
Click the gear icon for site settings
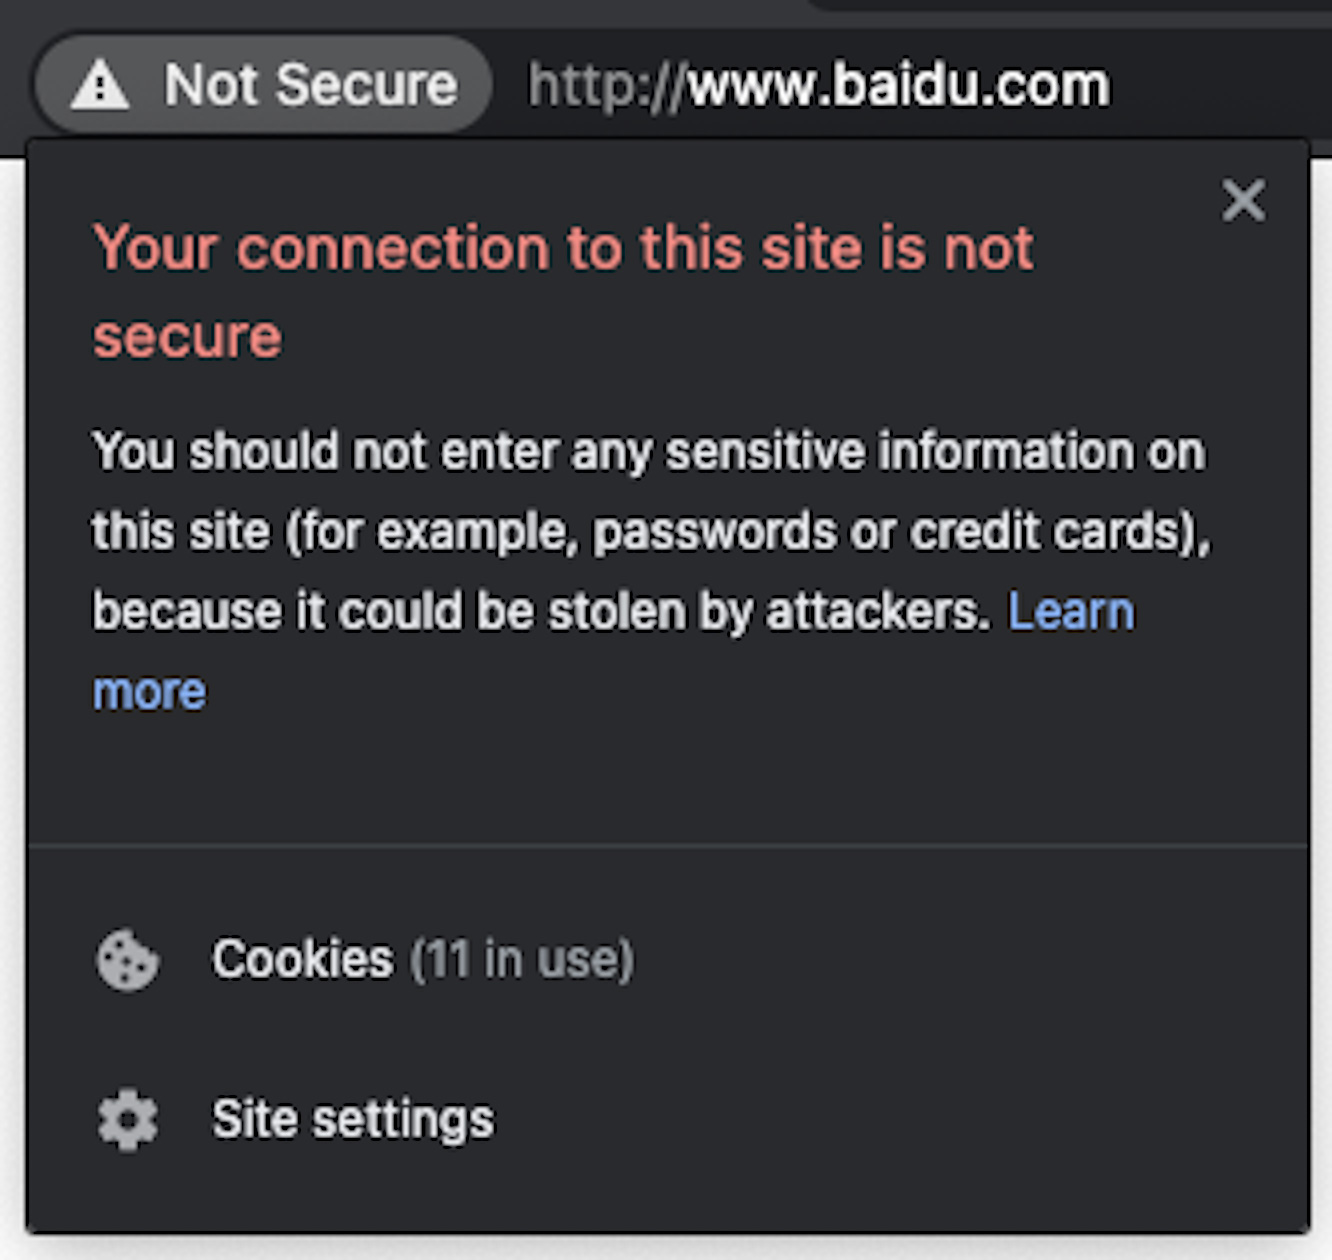127,1119
